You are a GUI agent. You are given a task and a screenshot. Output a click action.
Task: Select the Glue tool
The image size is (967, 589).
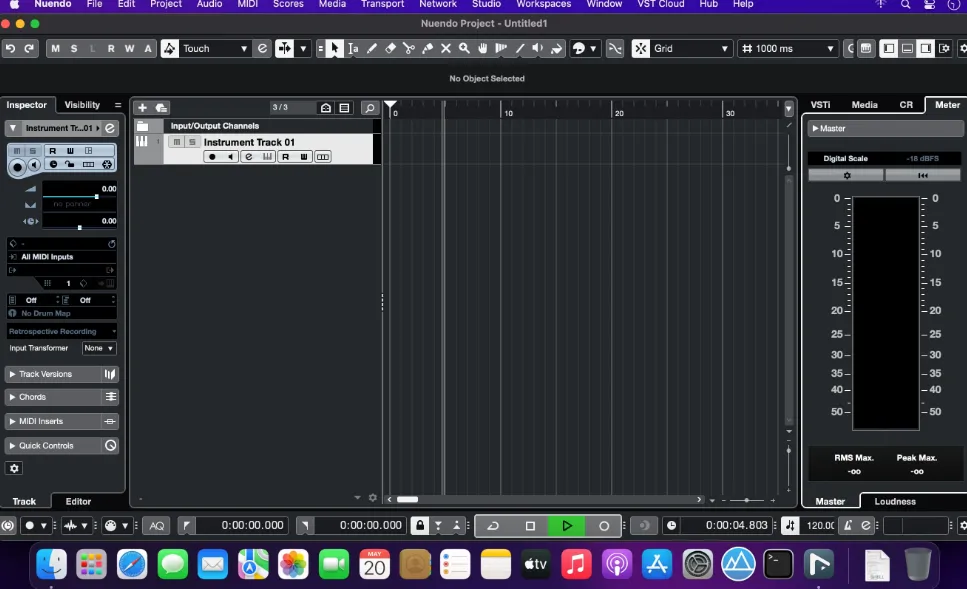(x=427, y=48)
